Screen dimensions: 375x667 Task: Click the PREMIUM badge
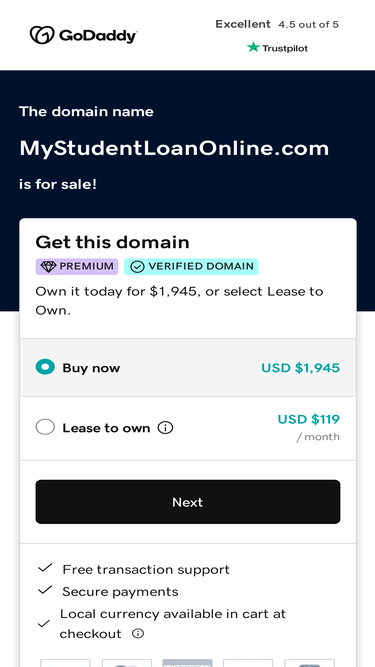(77, 267)
